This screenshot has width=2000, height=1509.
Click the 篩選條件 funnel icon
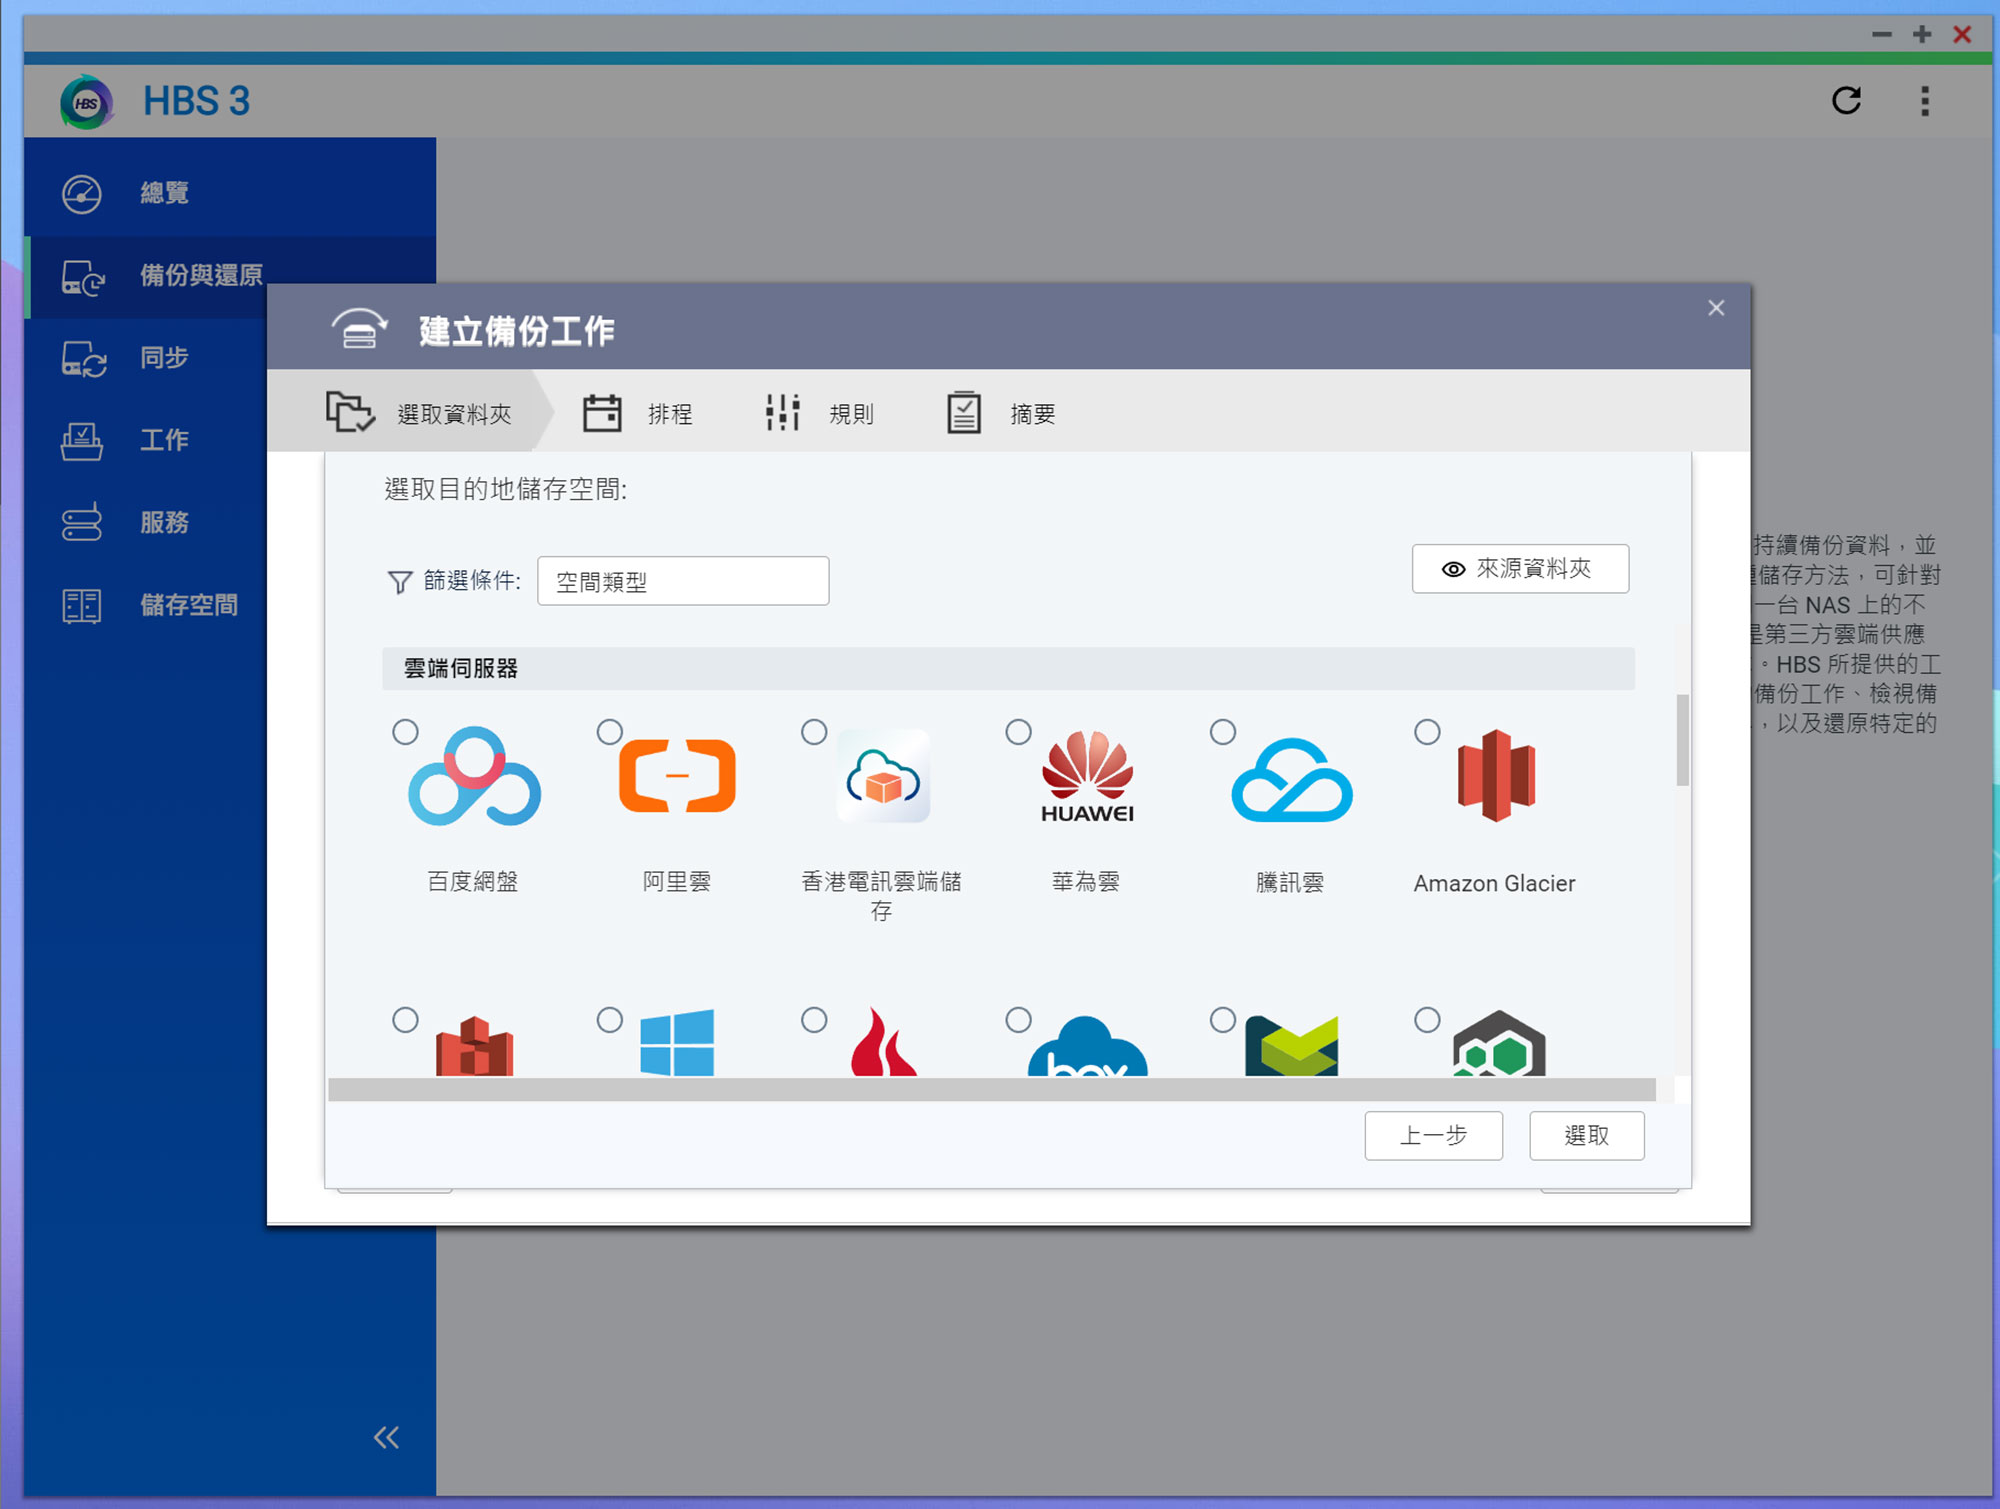(x=399, y=582)
